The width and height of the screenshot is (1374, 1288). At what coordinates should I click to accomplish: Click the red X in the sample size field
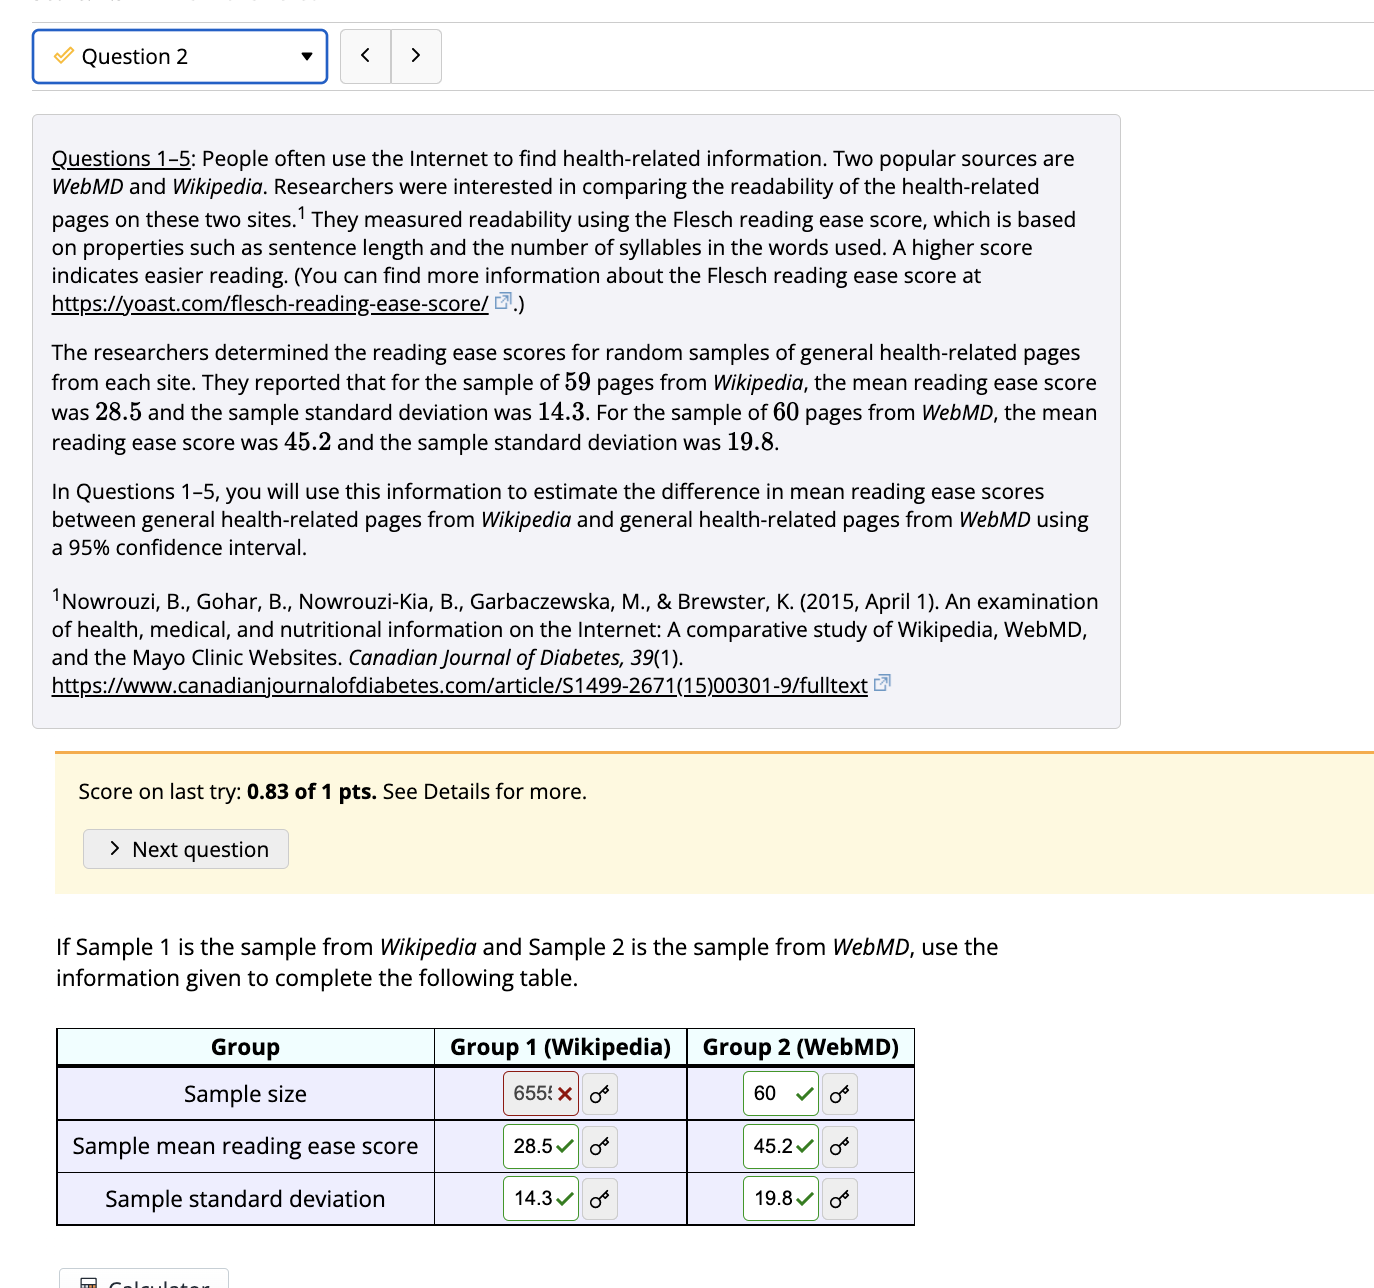coord(564,1093)
